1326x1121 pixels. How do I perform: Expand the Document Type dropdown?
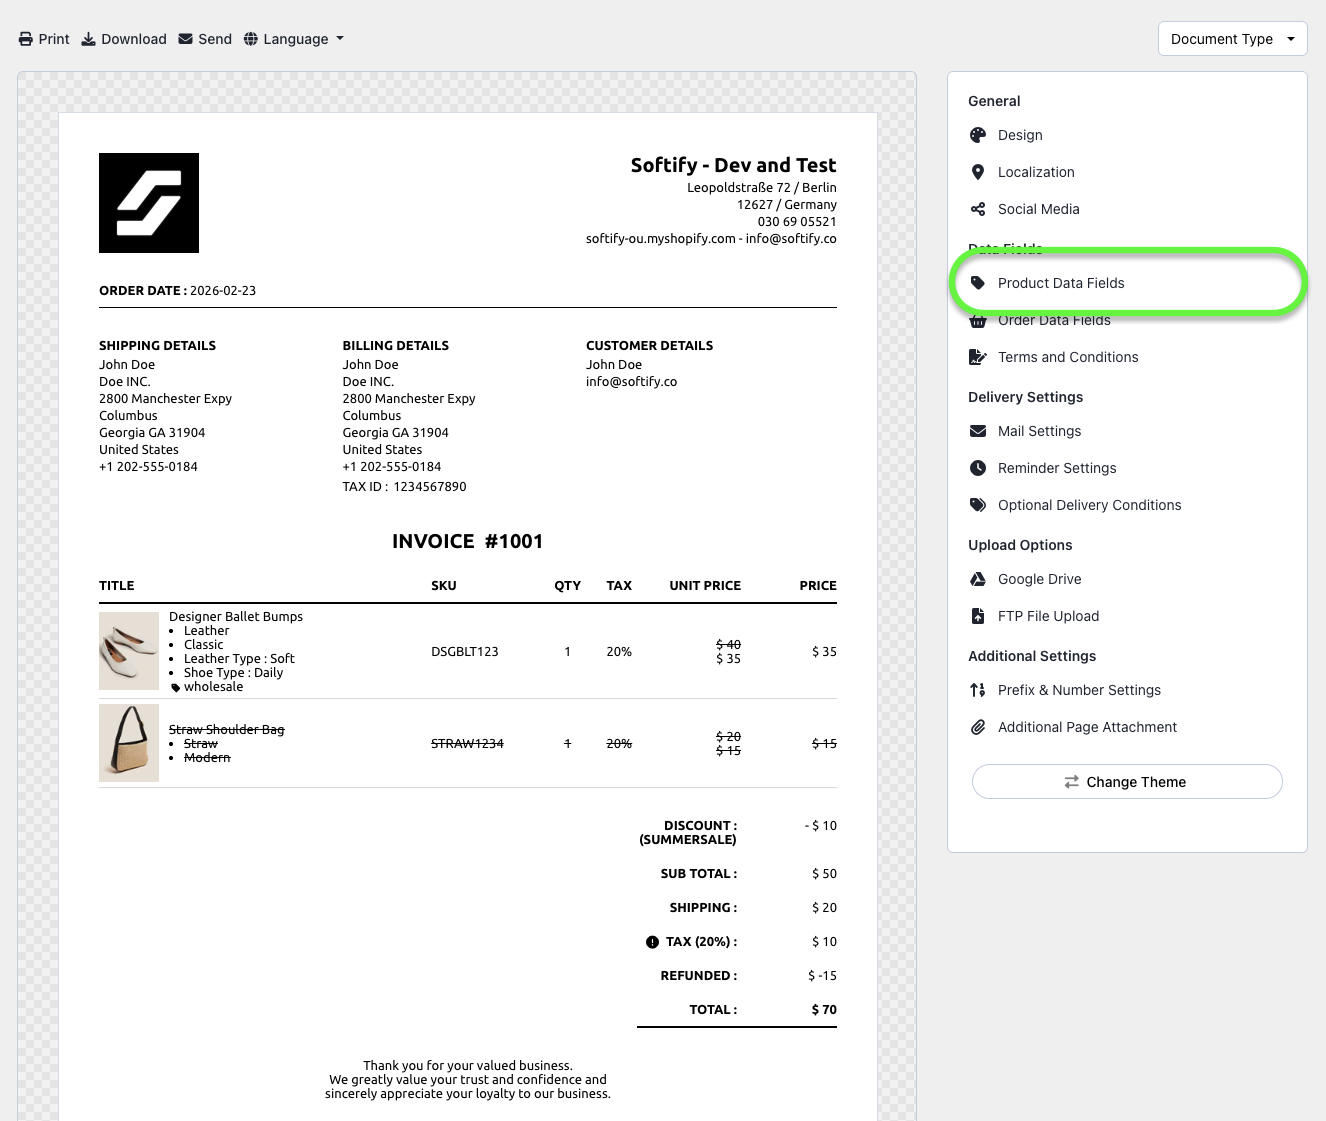[x=1232, y=39]
